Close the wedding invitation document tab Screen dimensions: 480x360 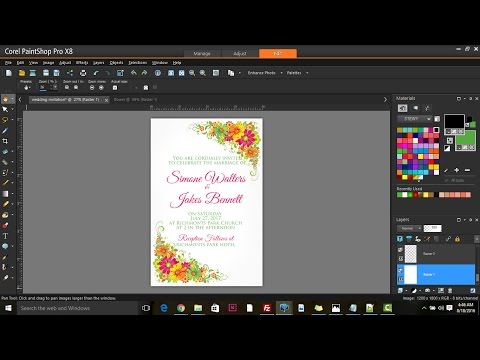tap(106, 100)
